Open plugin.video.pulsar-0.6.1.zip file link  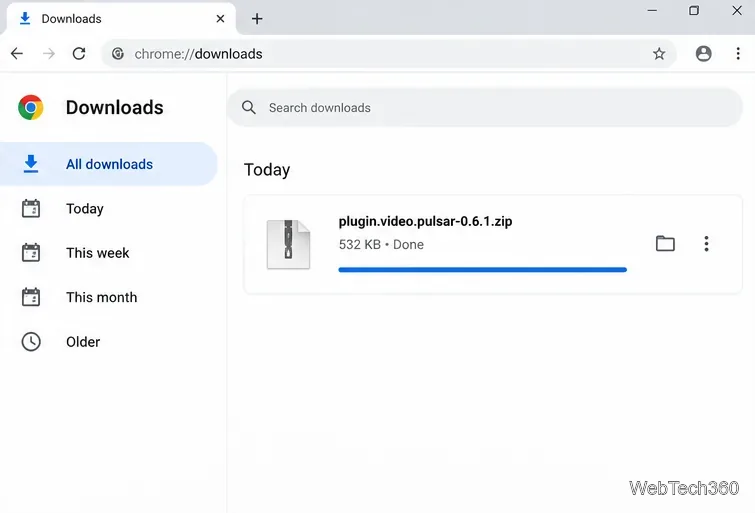click(425, 221)
